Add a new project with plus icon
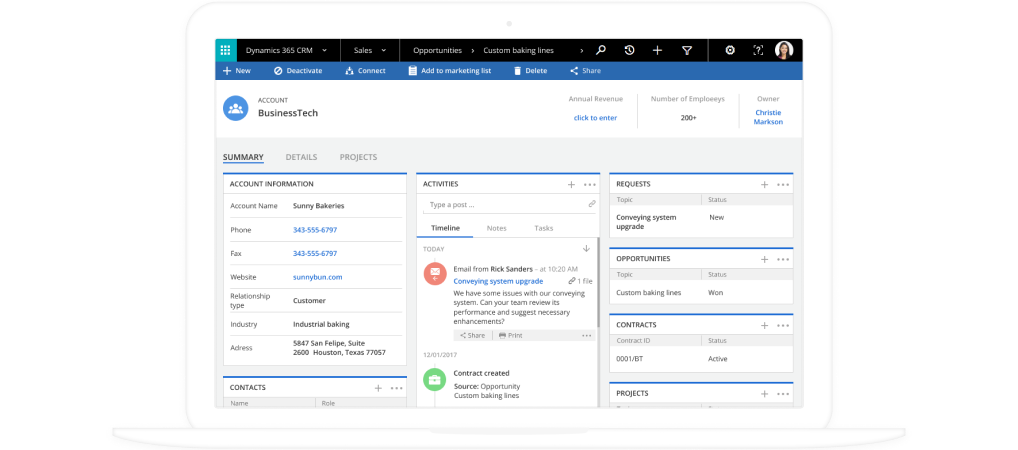The width and height of the screenshot is (1018, 450). (765, 394)
